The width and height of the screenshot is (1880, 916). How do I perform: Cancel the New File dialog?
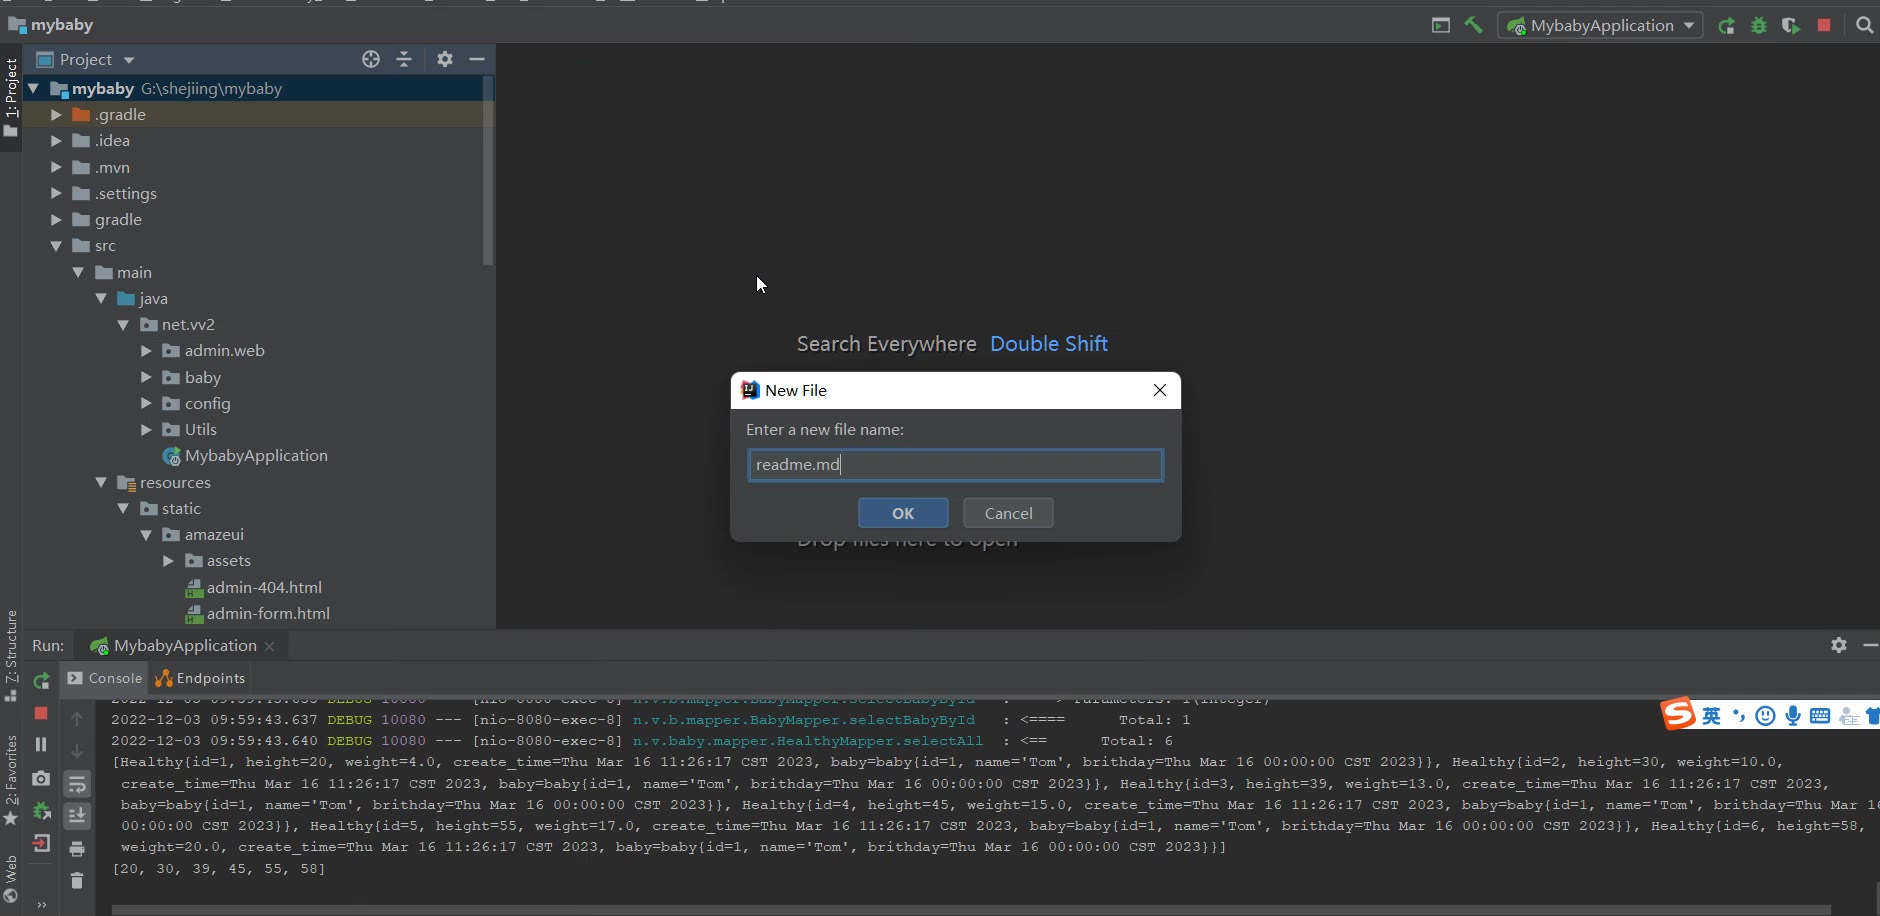(1008, 513)
